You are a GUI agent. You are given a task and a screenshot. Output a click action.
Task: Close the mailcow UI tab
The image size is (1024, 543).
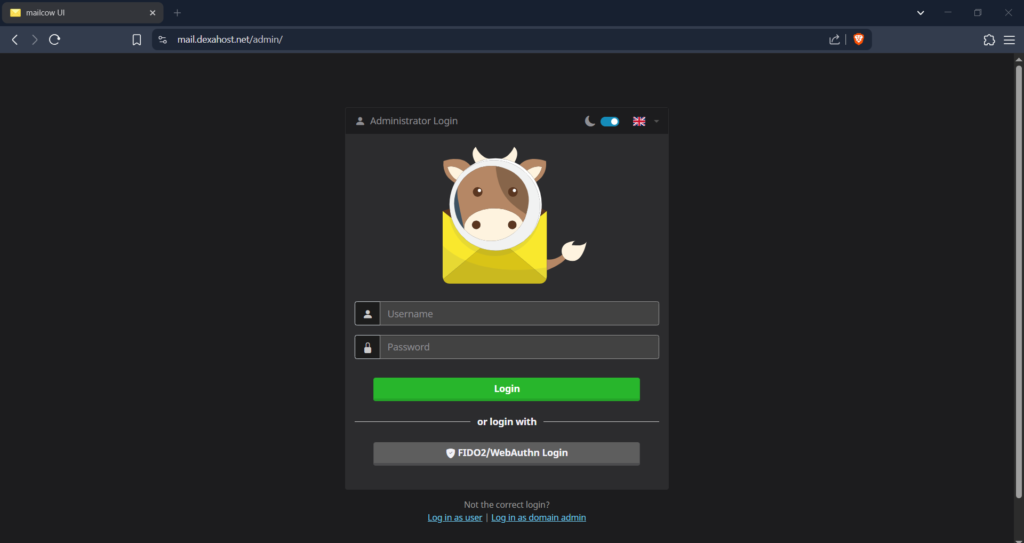click(x=152, y=13)
